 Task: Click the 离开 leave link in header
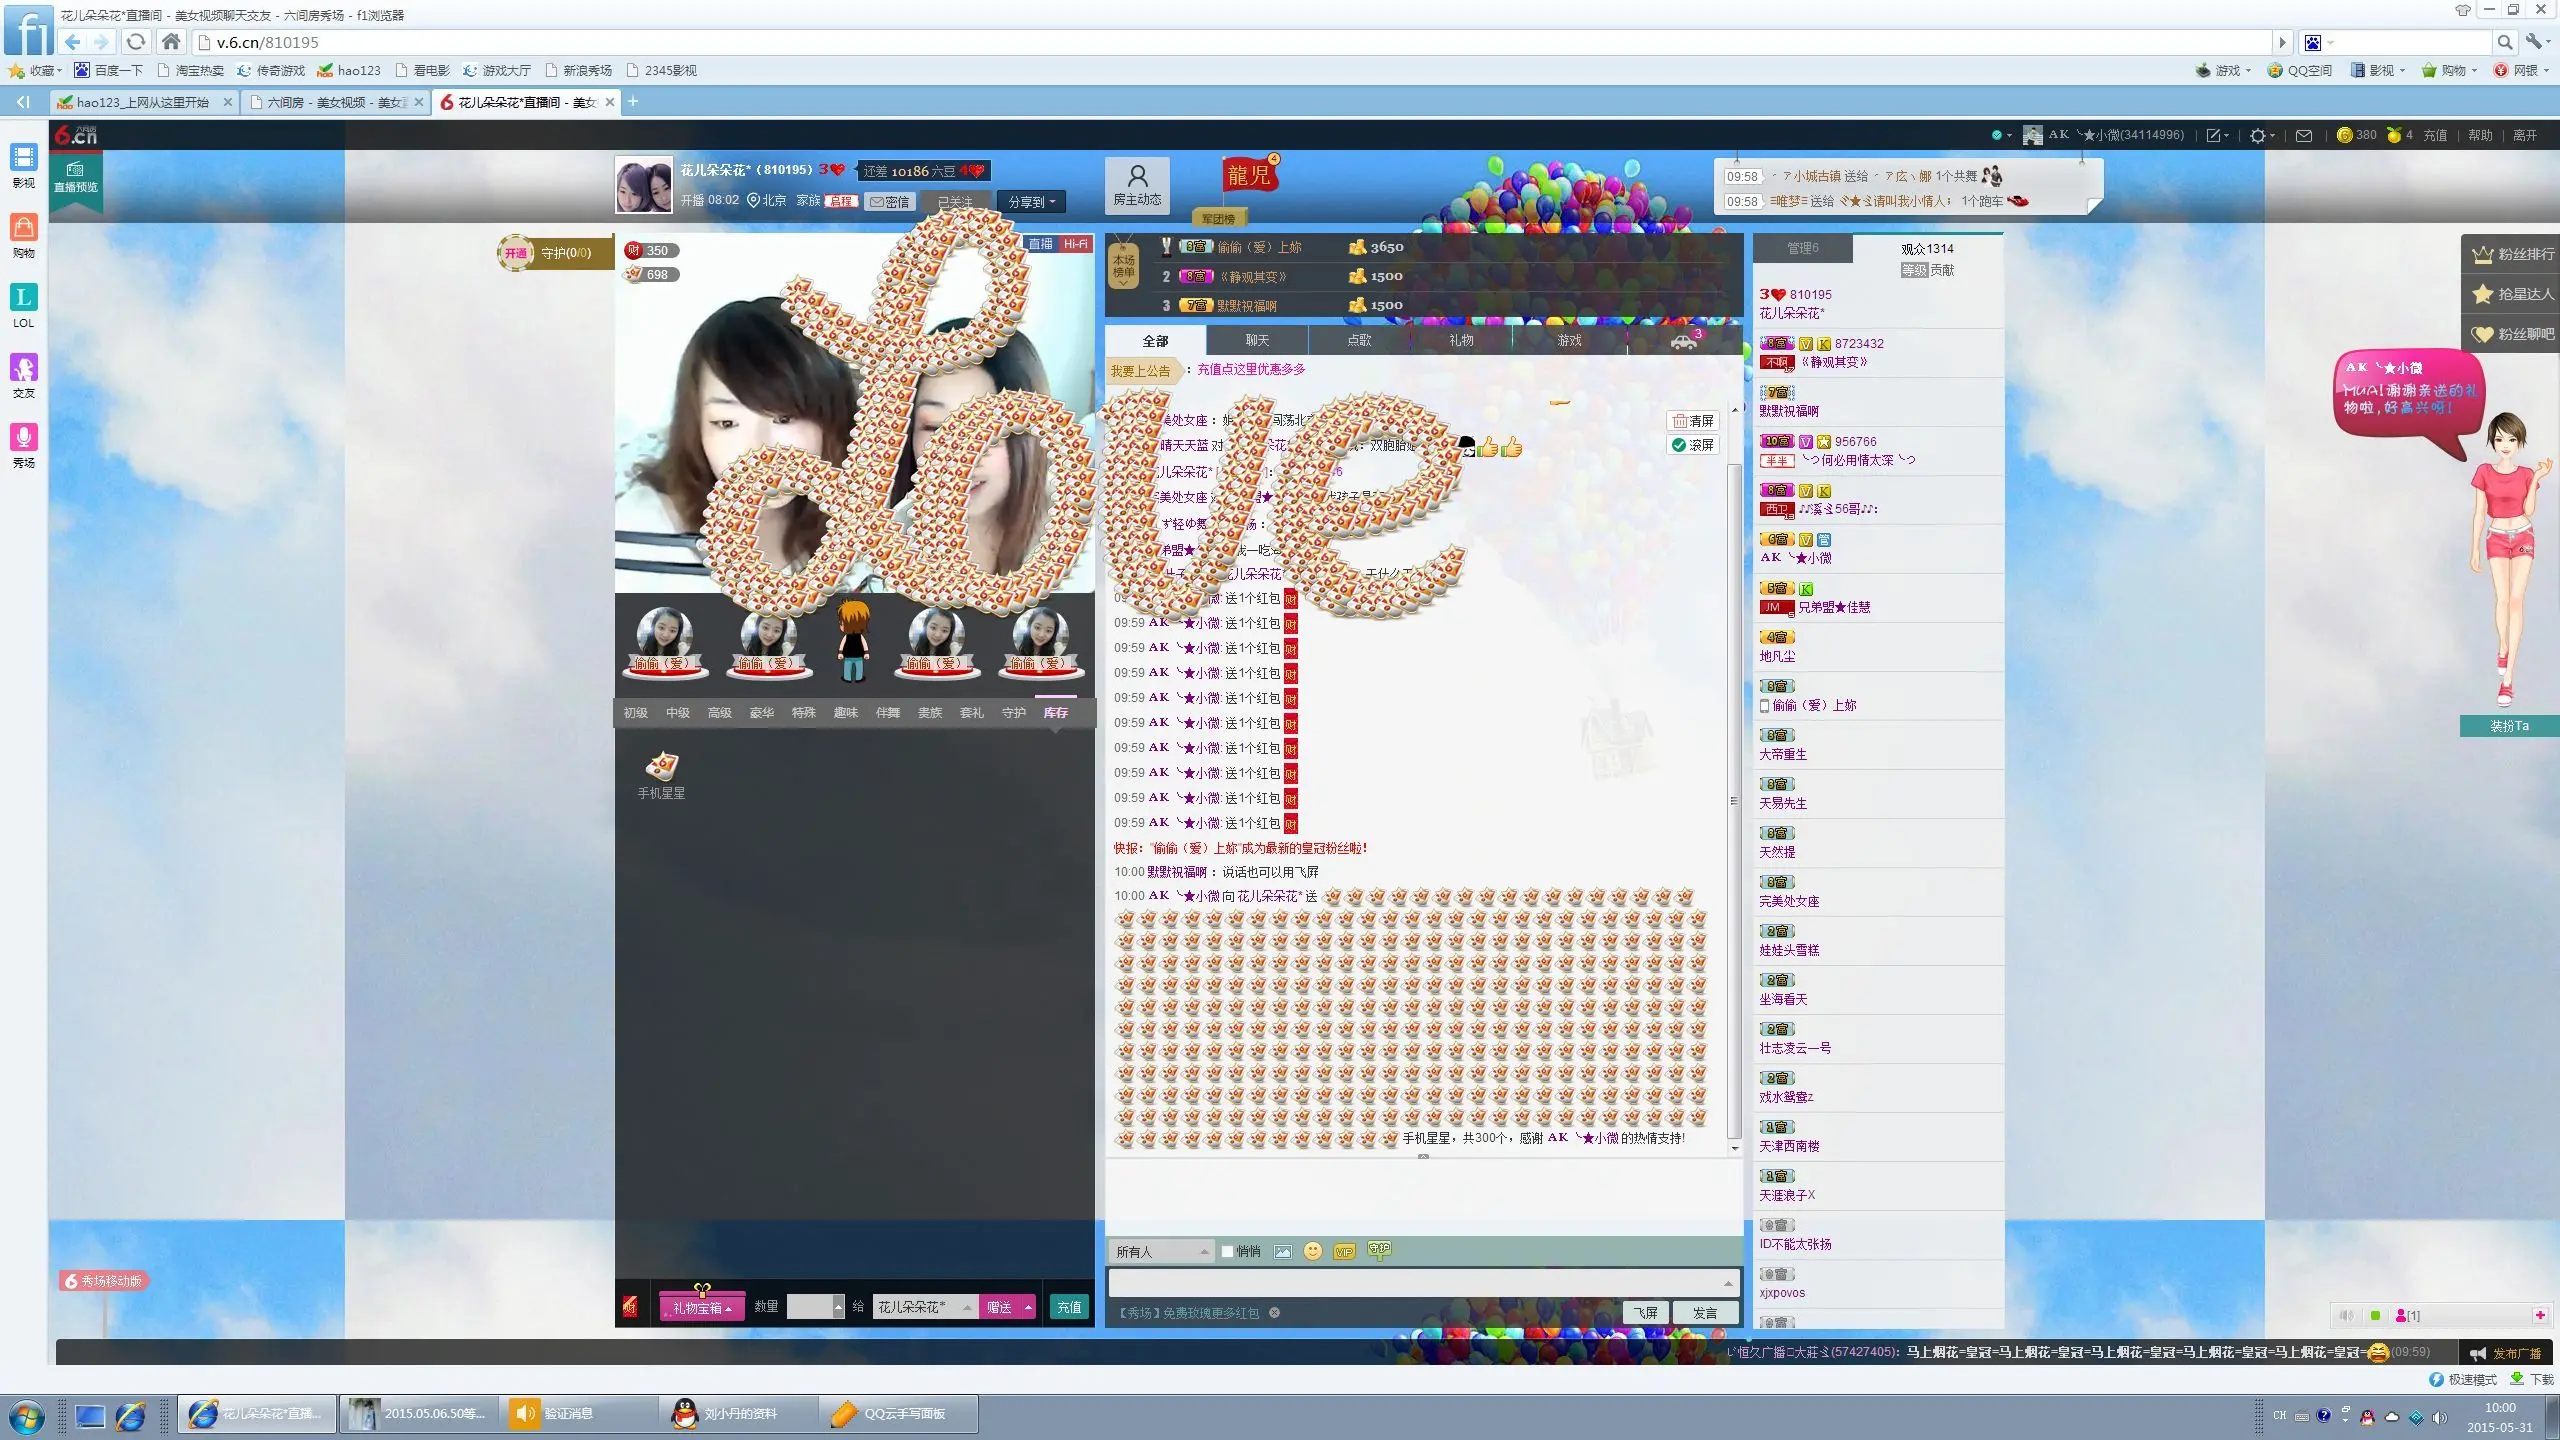pos(2525,135)
